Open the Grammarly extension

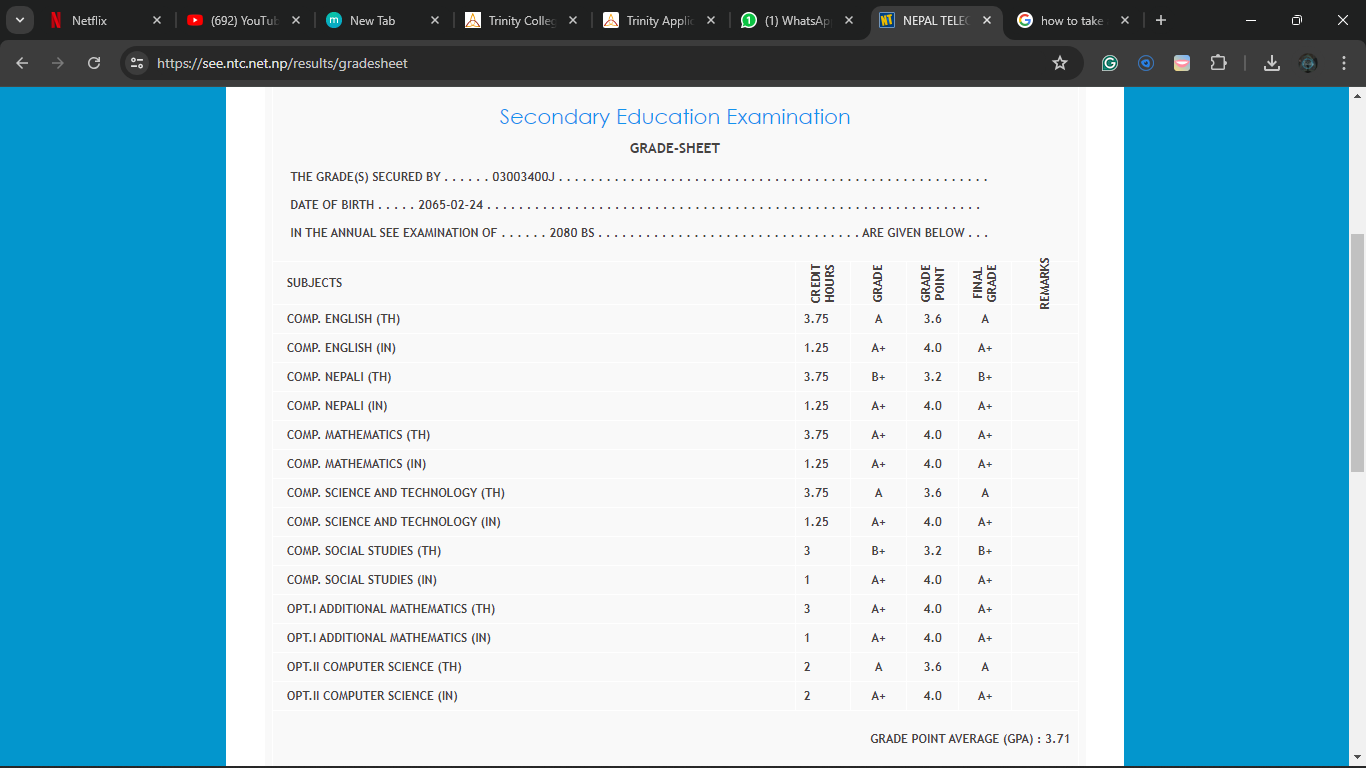[x=1109, y=63]
